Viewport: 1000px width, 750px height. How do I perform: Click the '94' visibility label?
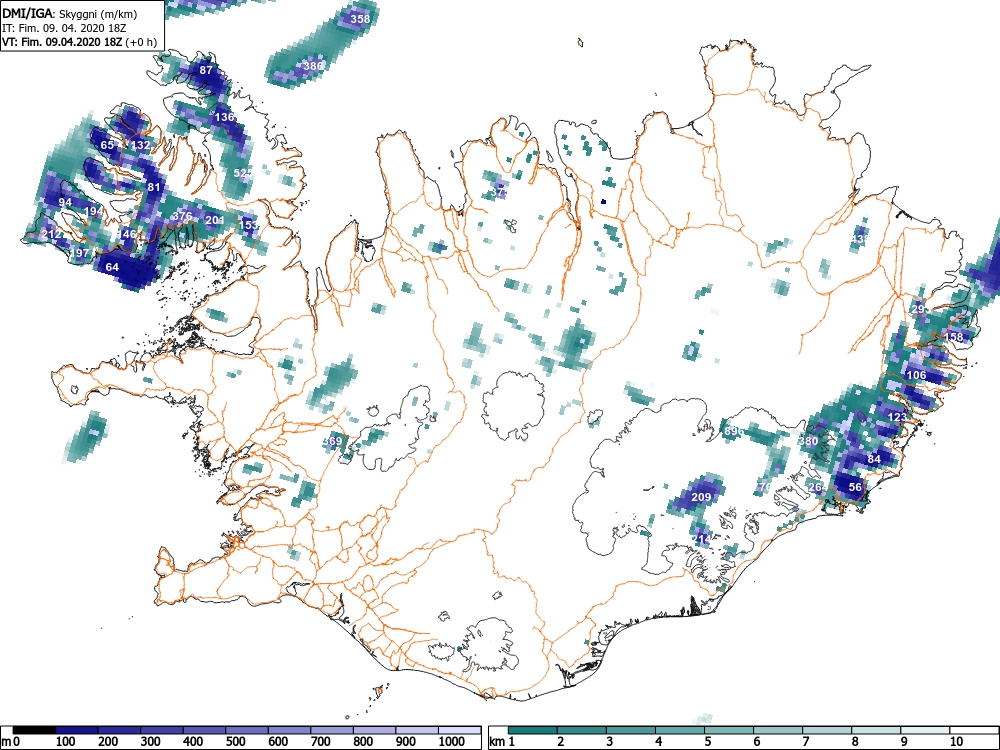65,202
